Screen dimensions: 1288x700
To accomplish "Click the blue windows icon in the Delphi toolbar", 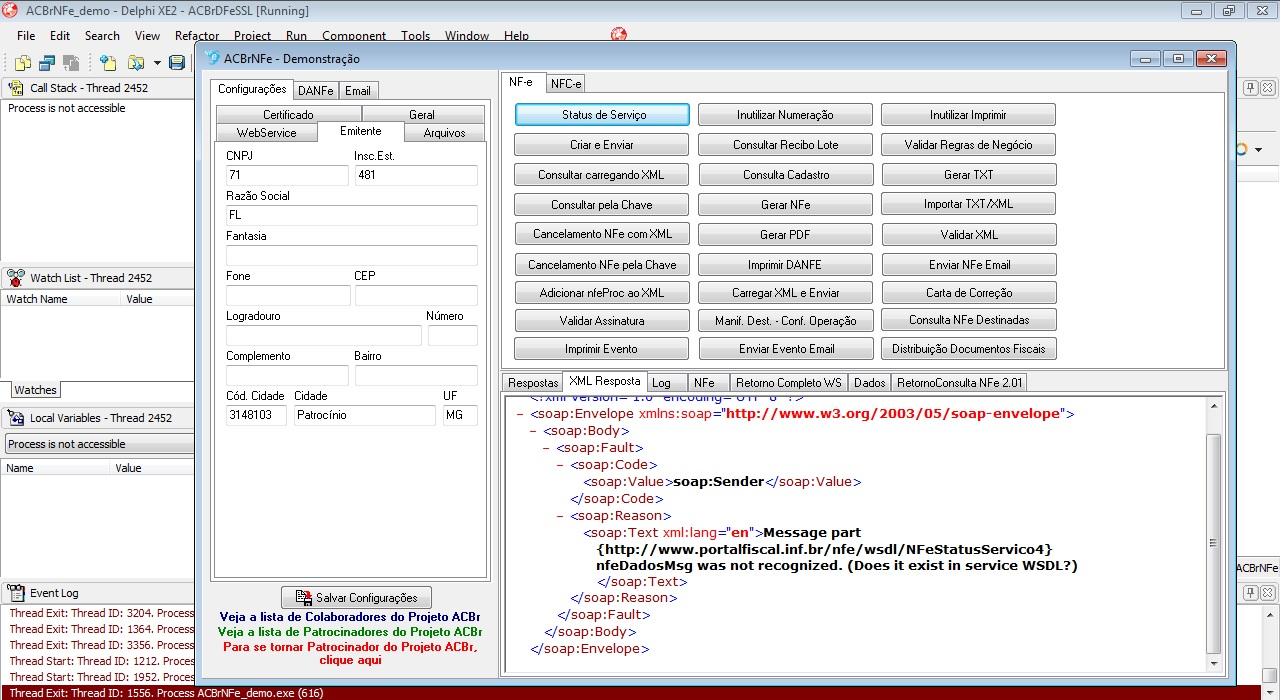I will tap(46, 63).
